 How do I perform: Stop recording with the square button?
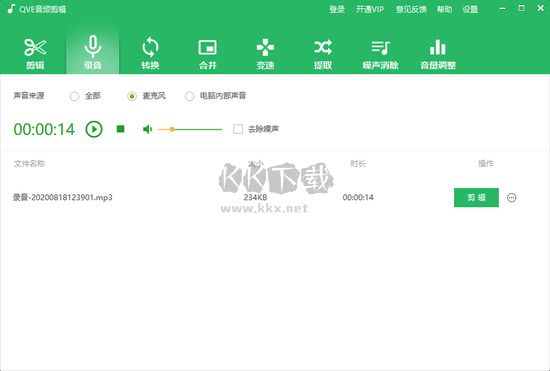click(120, 129)
